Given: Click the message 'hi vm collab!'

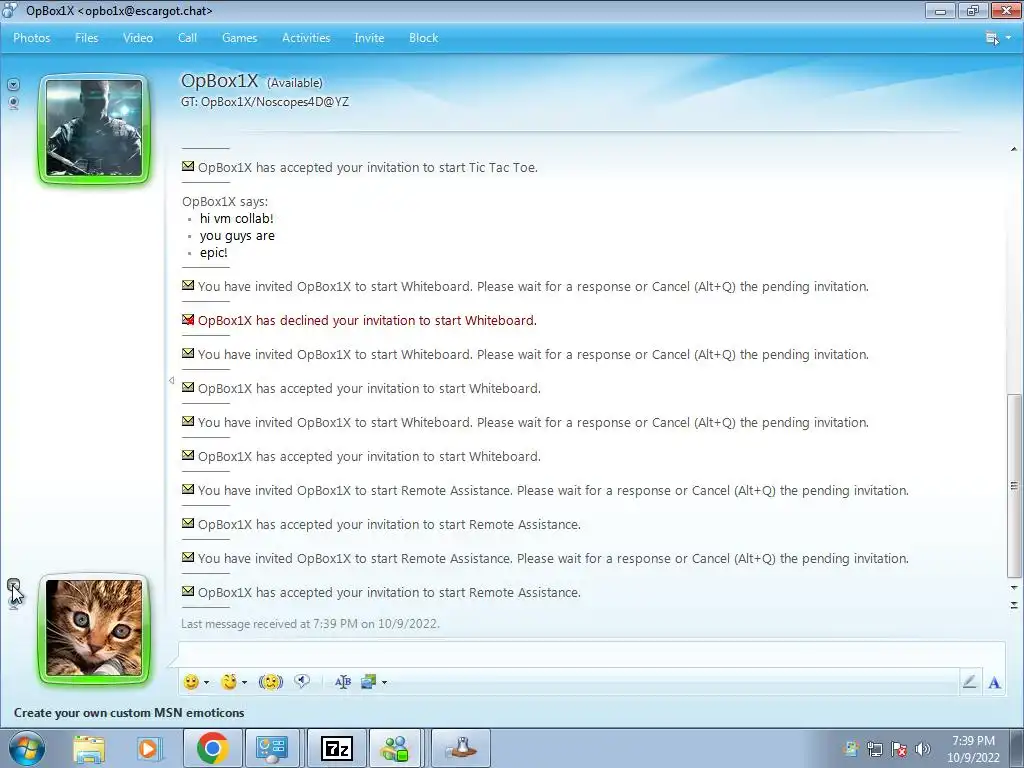Looking at the screenshot, I should click(236, 218).
